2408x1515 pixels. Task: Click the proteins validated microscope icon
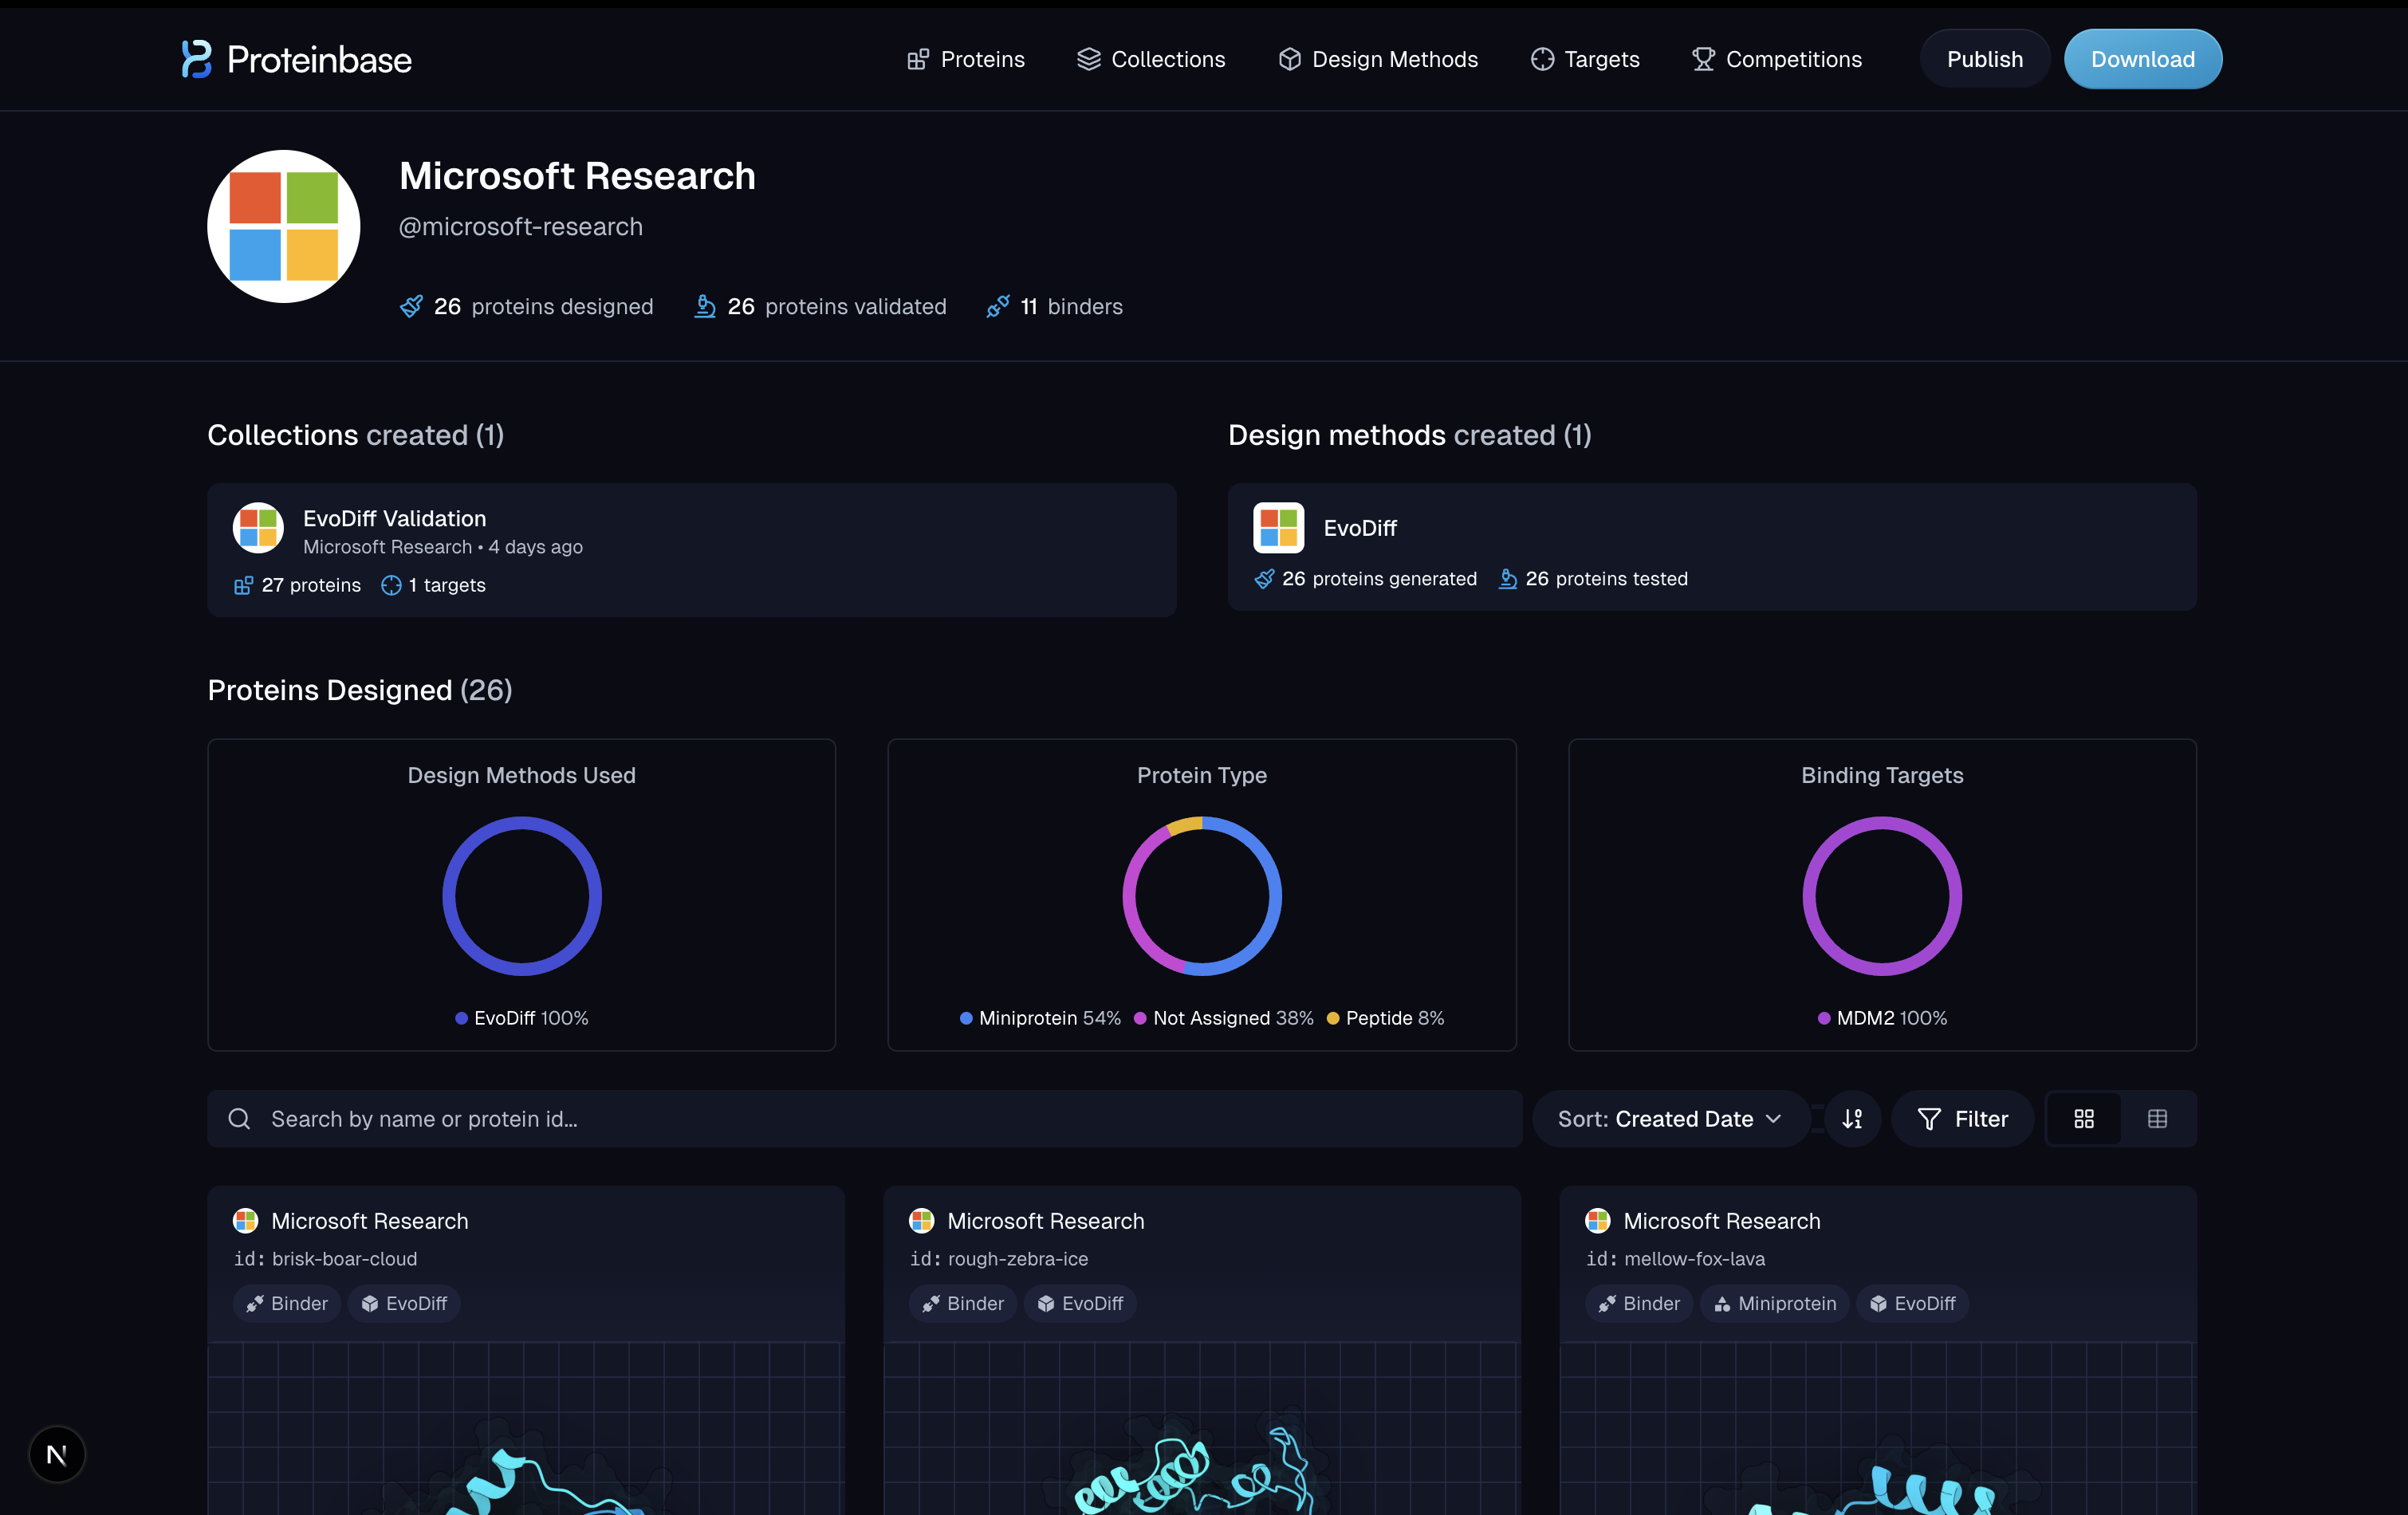pos(705,306)
